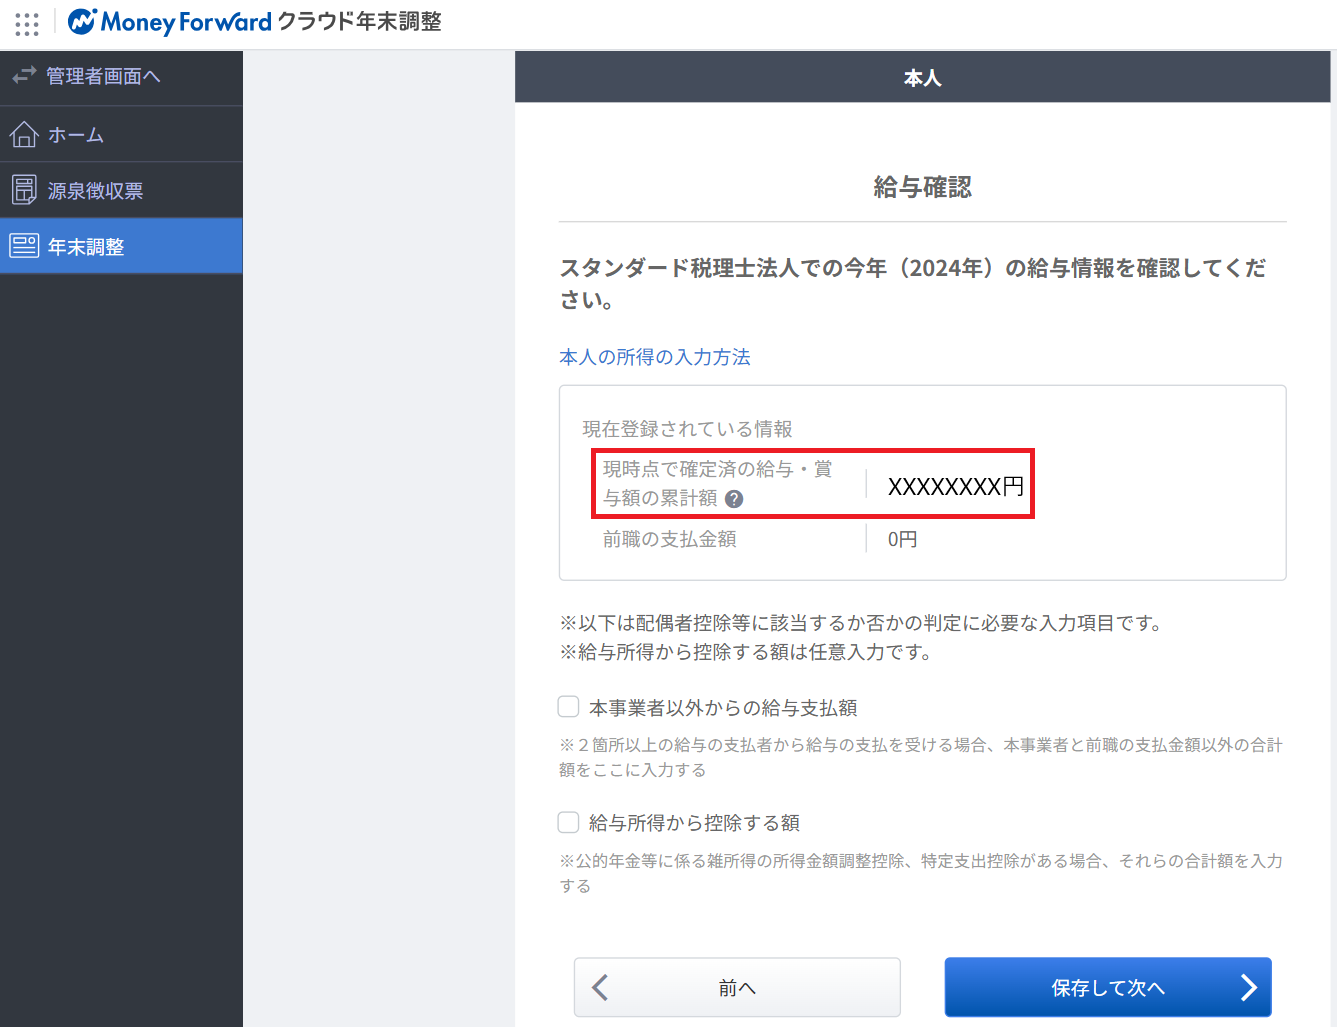The height and width of the screenshot is (1027, 1337).
Task: Enable 本事業者以外からの給与支払額 checkbox
Action: [x=568, y=706]
